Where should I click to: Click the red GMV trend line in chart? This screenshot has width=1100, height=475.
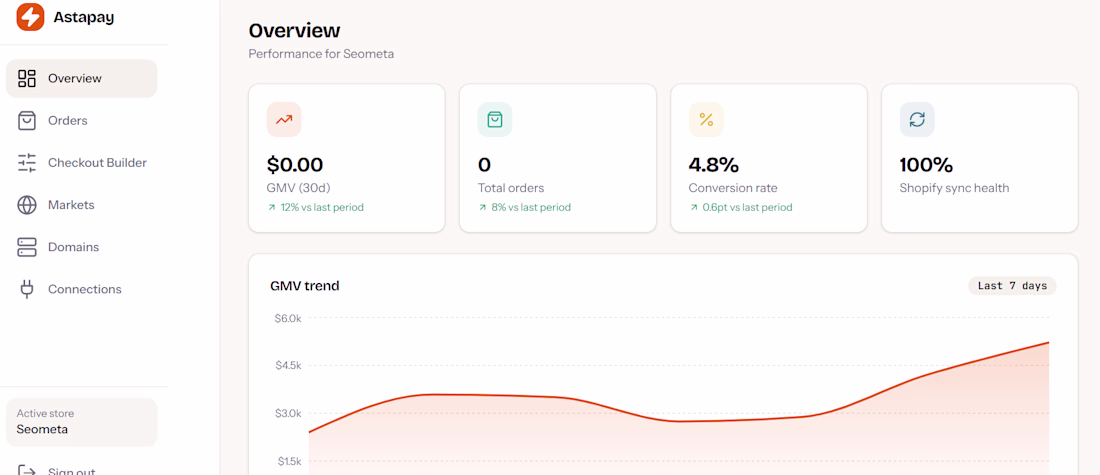point(679,421)
